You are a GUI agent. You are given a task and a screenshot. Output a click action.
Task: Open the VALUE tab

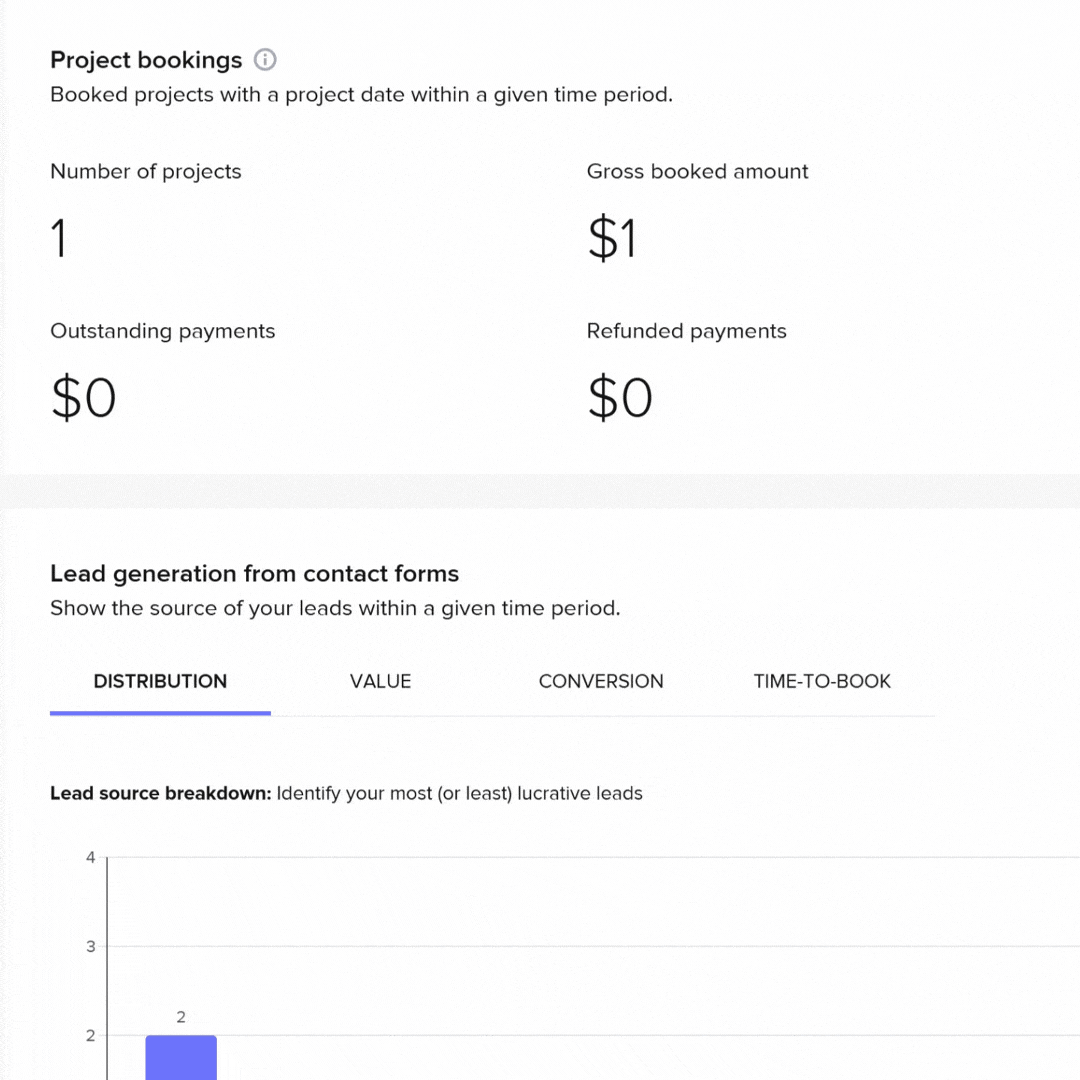click(380, 681)
